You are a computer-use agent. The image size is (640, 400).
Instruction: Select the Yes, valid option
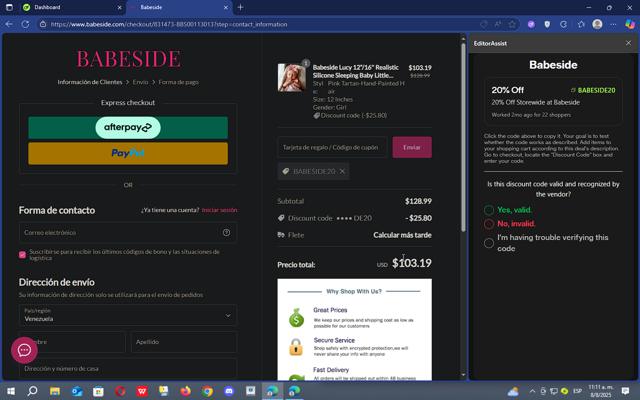(x=489, y=210)
